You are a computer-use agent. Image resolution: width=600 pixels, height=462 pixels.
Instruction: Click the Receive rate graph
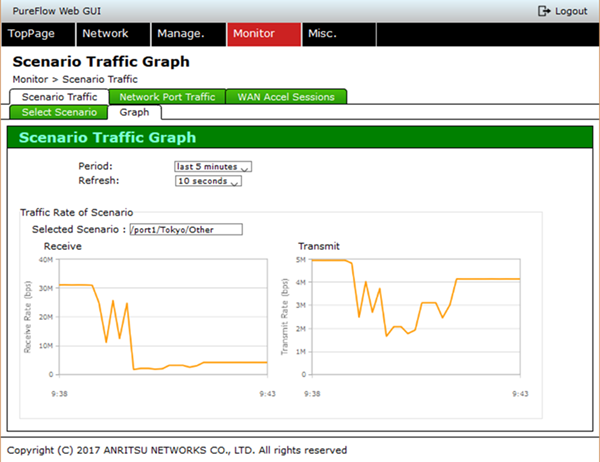pyautogui.click(x=162, y=315)
